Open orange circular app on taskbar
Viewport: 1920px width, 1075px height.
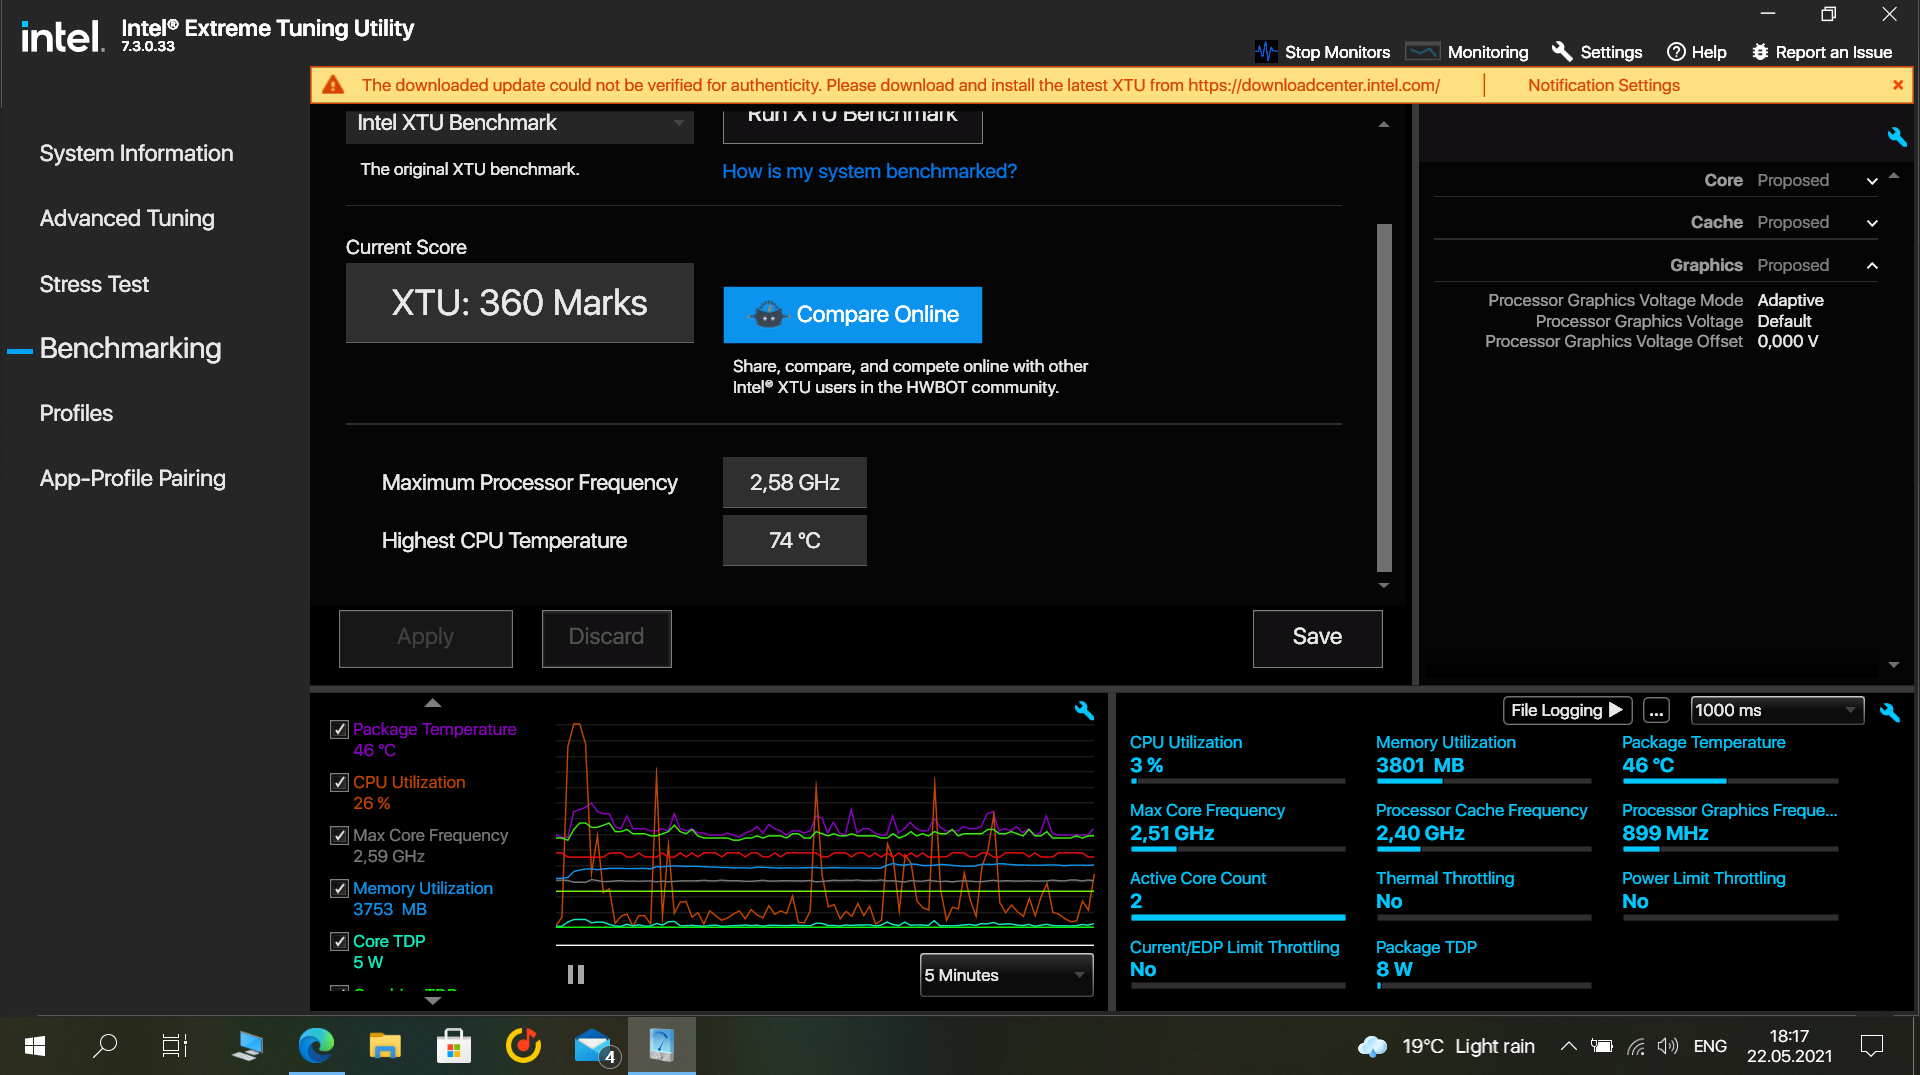pyautogui.click(x=523, y=1046)
